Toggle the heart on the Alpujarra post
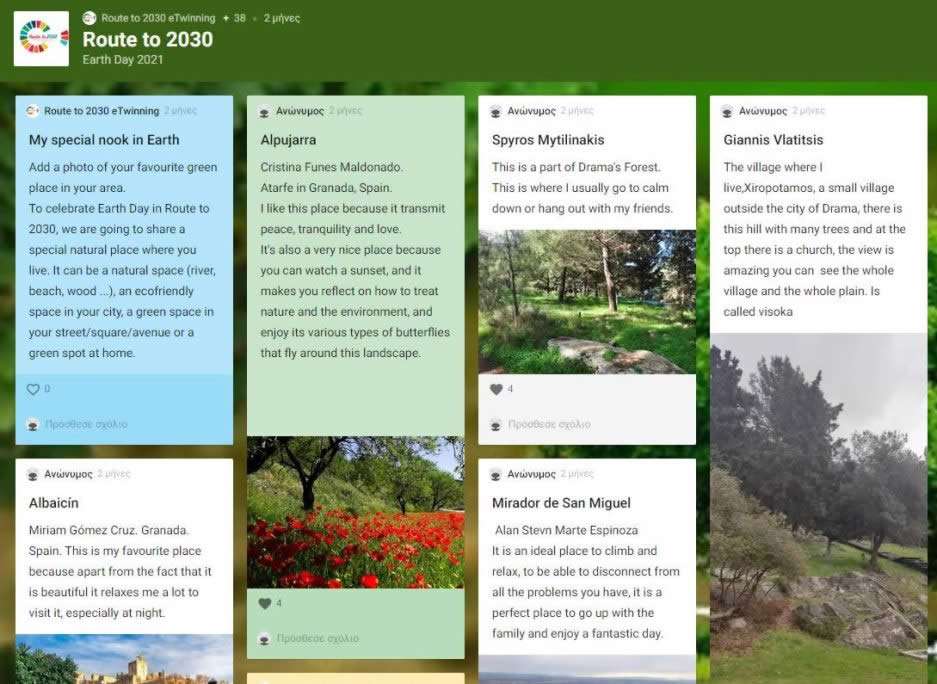This screenshot has height=684, width=937. pos(265,603)
